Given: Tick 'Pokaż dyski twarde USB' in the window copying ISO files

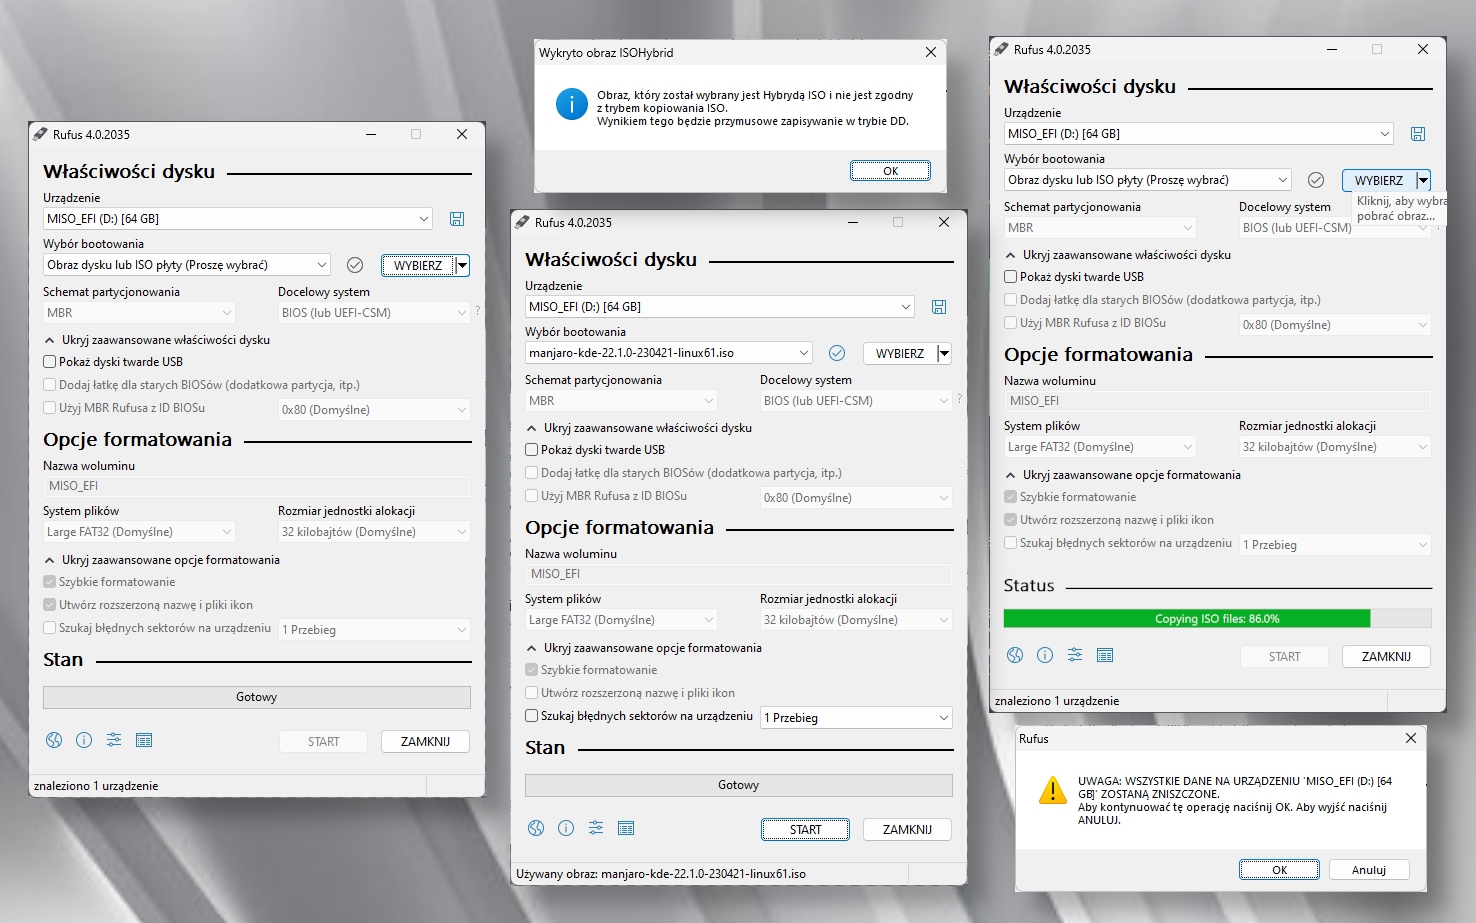Looking at the screenshot, I should coord(1011,277).
